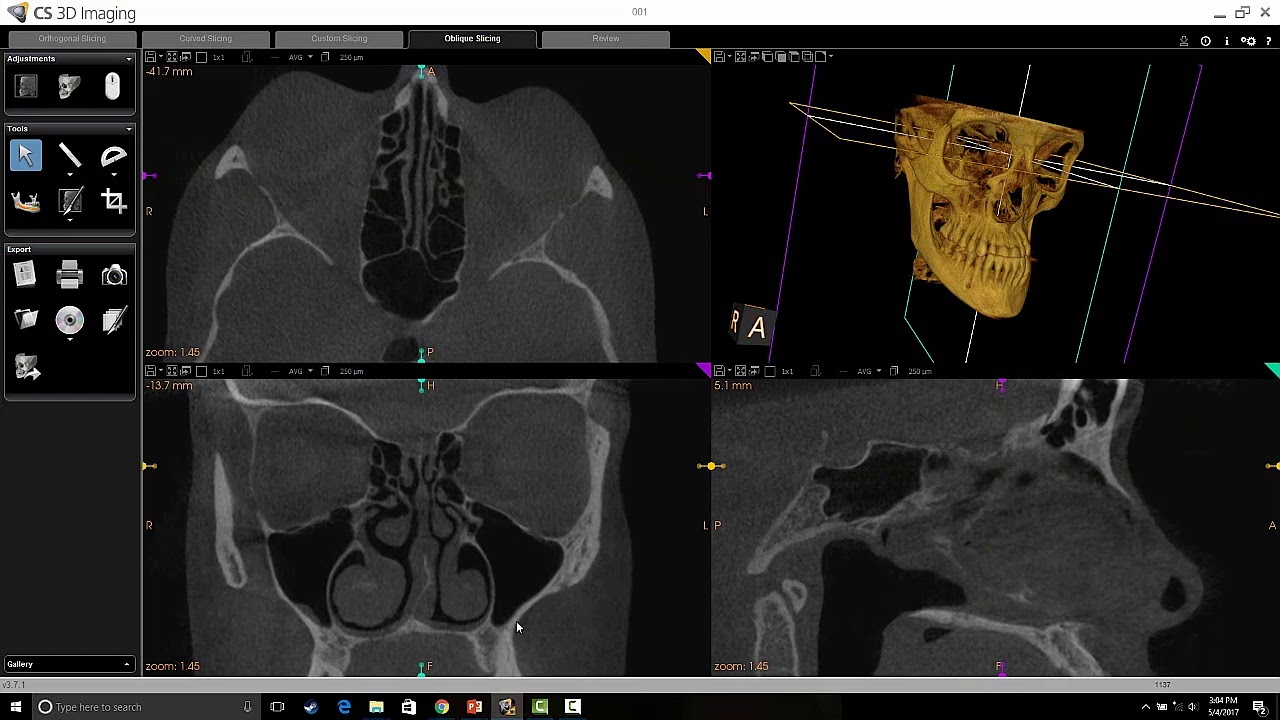This screenshot has height=720, width=1280.
Task: Click the cyan slice handle at top of axial view
Action: [x=421, y=72]
